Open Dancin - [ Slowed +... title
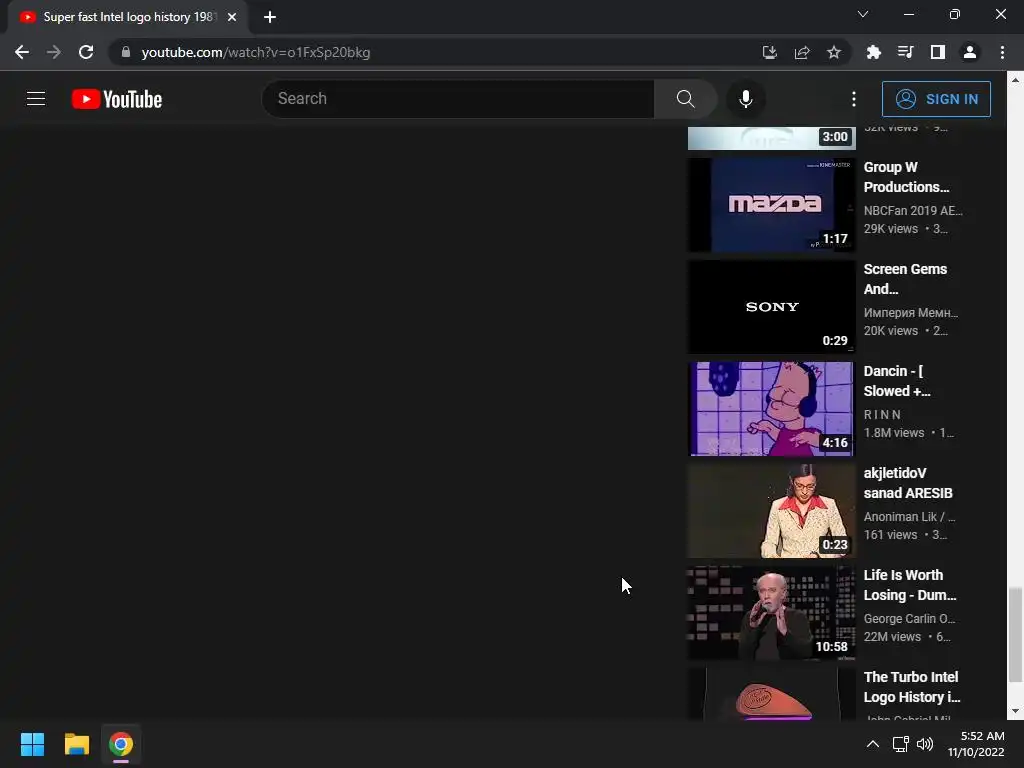 pyautogui.click(x=897, y=381)
